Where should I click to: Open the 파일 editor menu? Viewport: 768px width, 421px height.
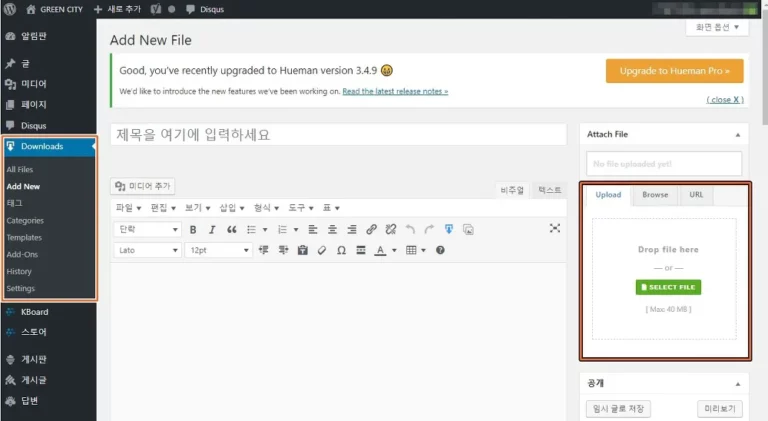[128, 208]
